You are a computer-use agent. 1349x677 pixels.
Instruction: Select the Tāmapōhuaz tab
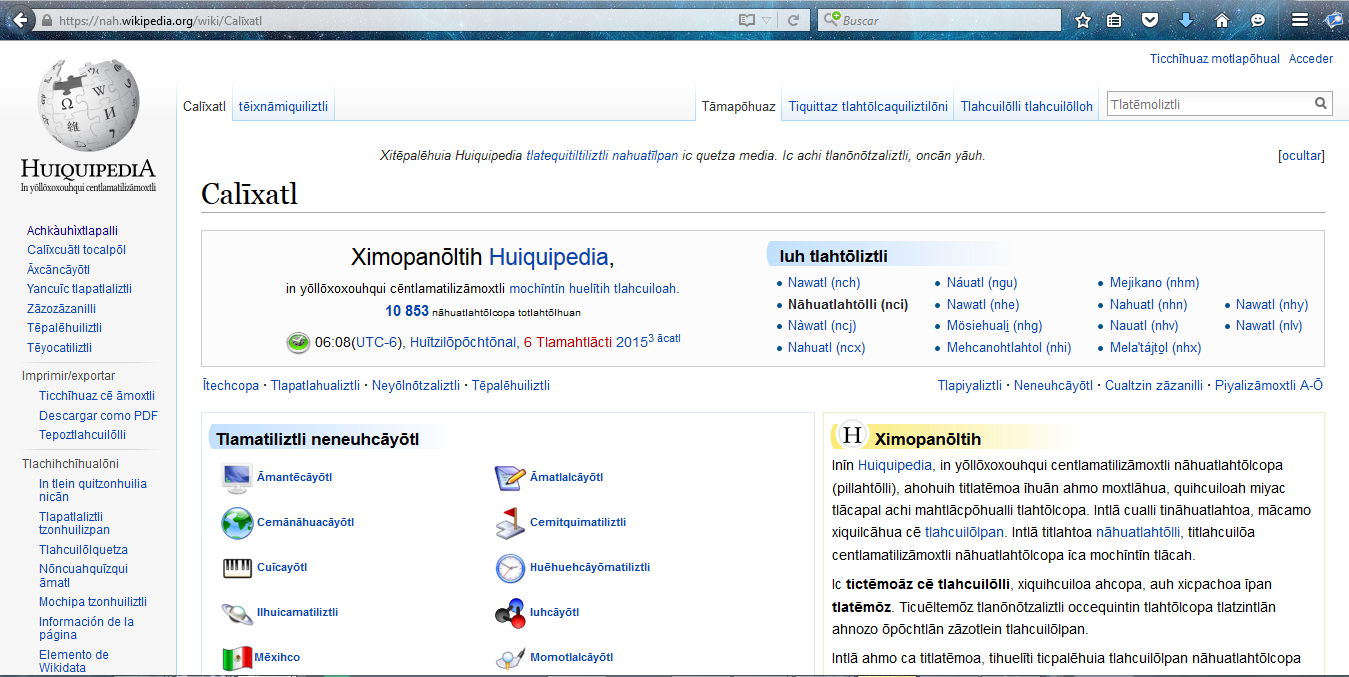pyautogui.click(x=738, y=106)
